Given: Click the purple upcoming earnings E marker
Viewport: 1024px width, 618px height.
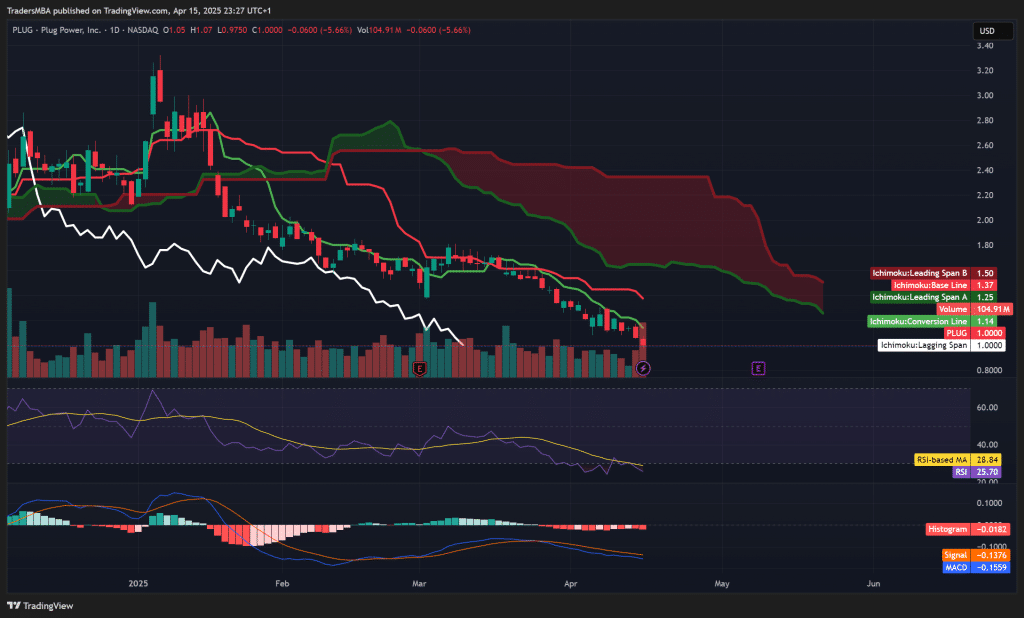Looking at the screenshot, I should [x=758, y=368].
